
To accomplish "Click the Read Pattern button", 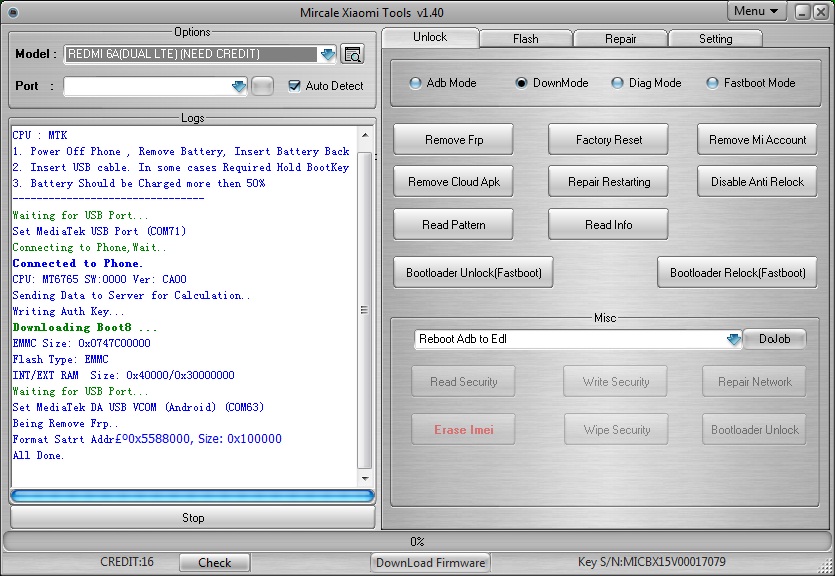I will click(454, 225).
